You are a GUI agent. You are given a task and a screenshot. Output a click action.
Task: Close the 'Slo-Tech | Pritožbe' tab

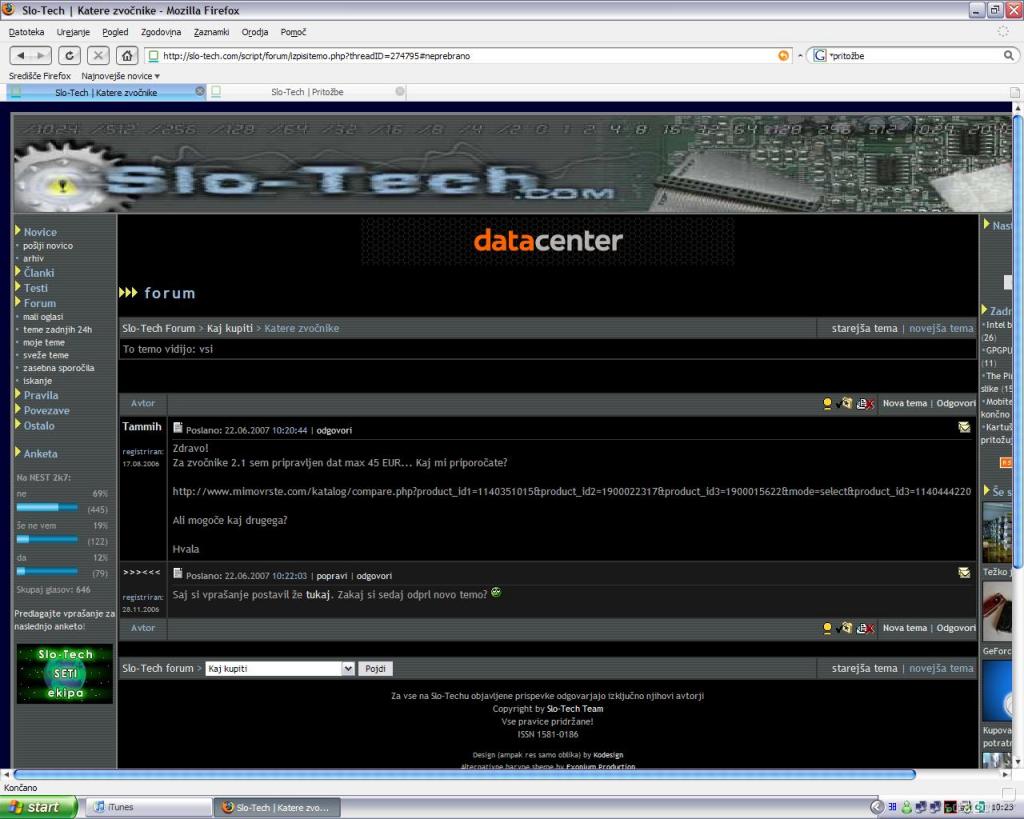click(400, 91)
